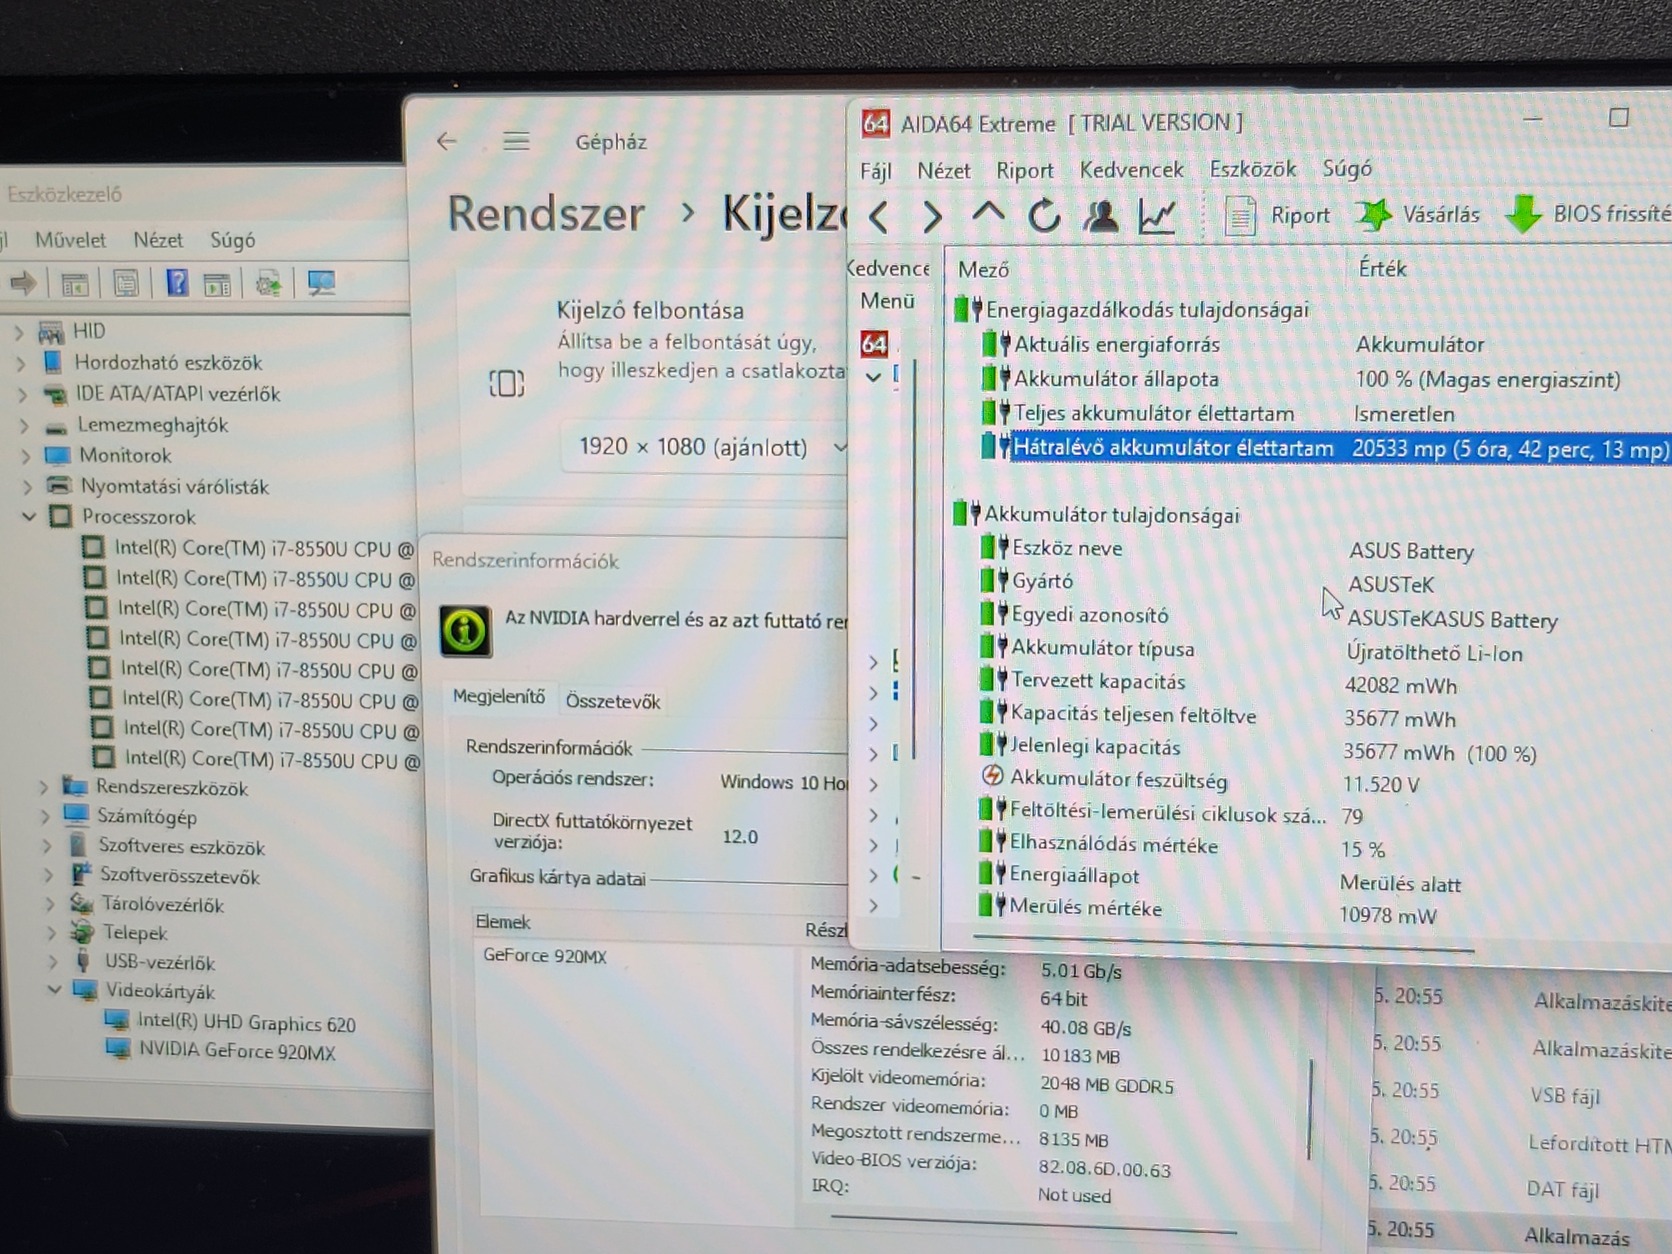Image resolution: width=1672 pixels, height=1254 pixels.
Task: Expand the USB-vezérlők node
Action: pyautogui.click(x=53, y=962)
